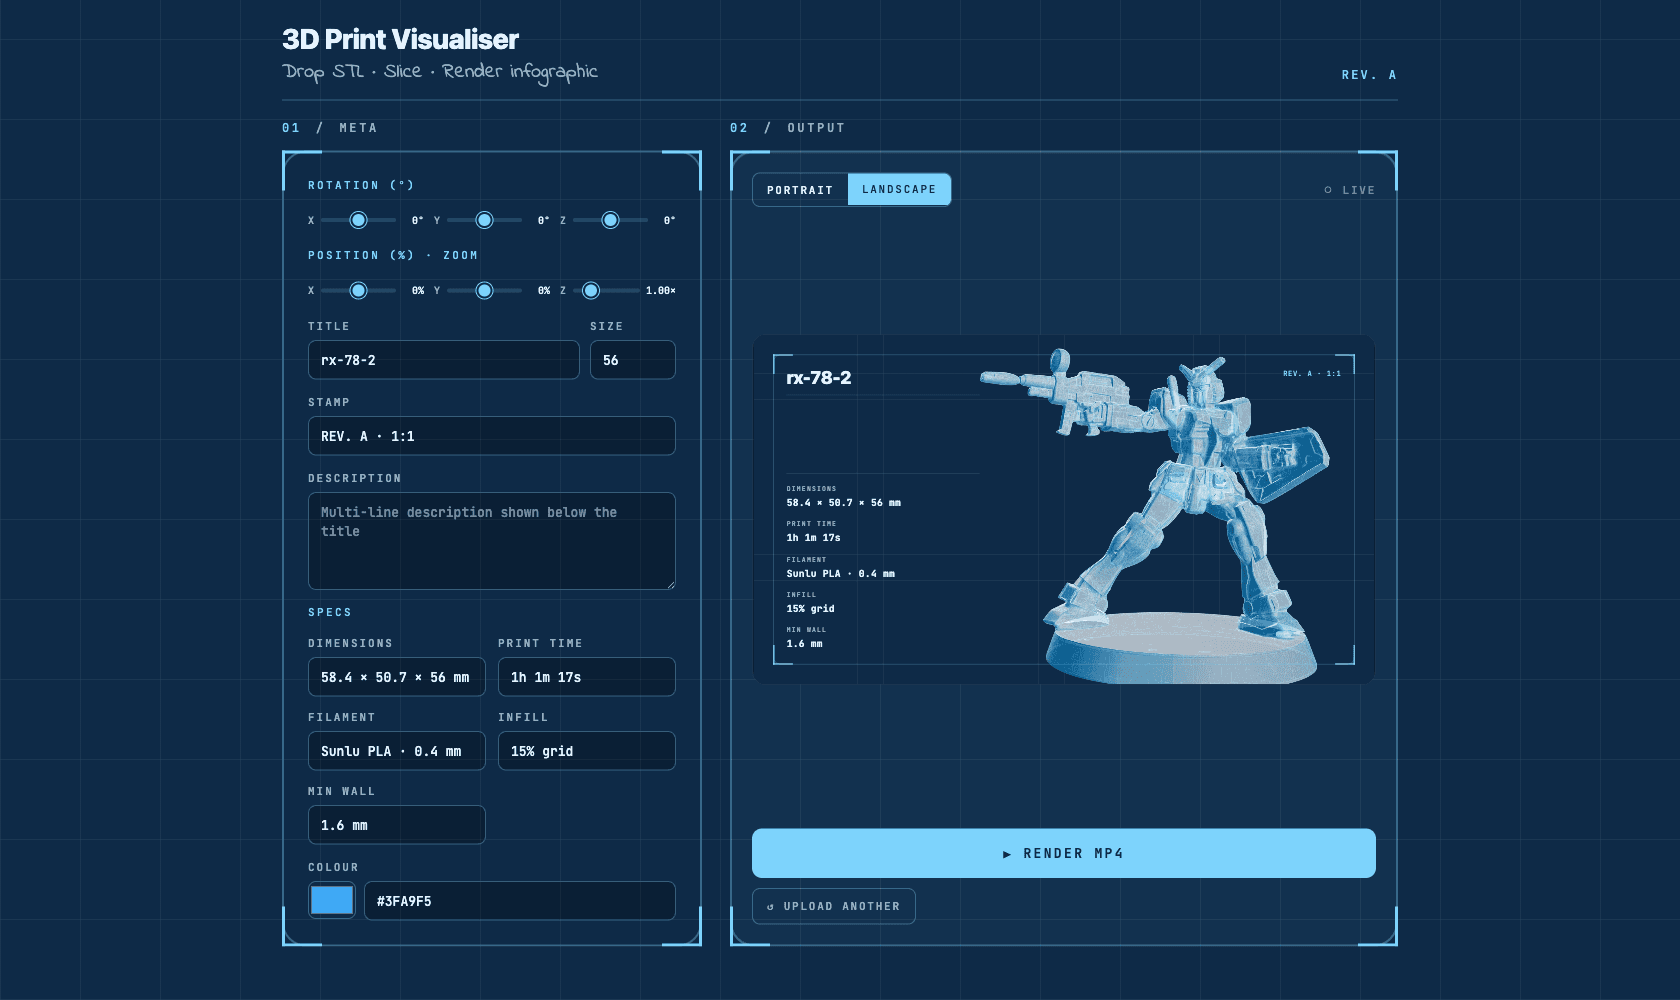Adjust the Position X slider

358,290
